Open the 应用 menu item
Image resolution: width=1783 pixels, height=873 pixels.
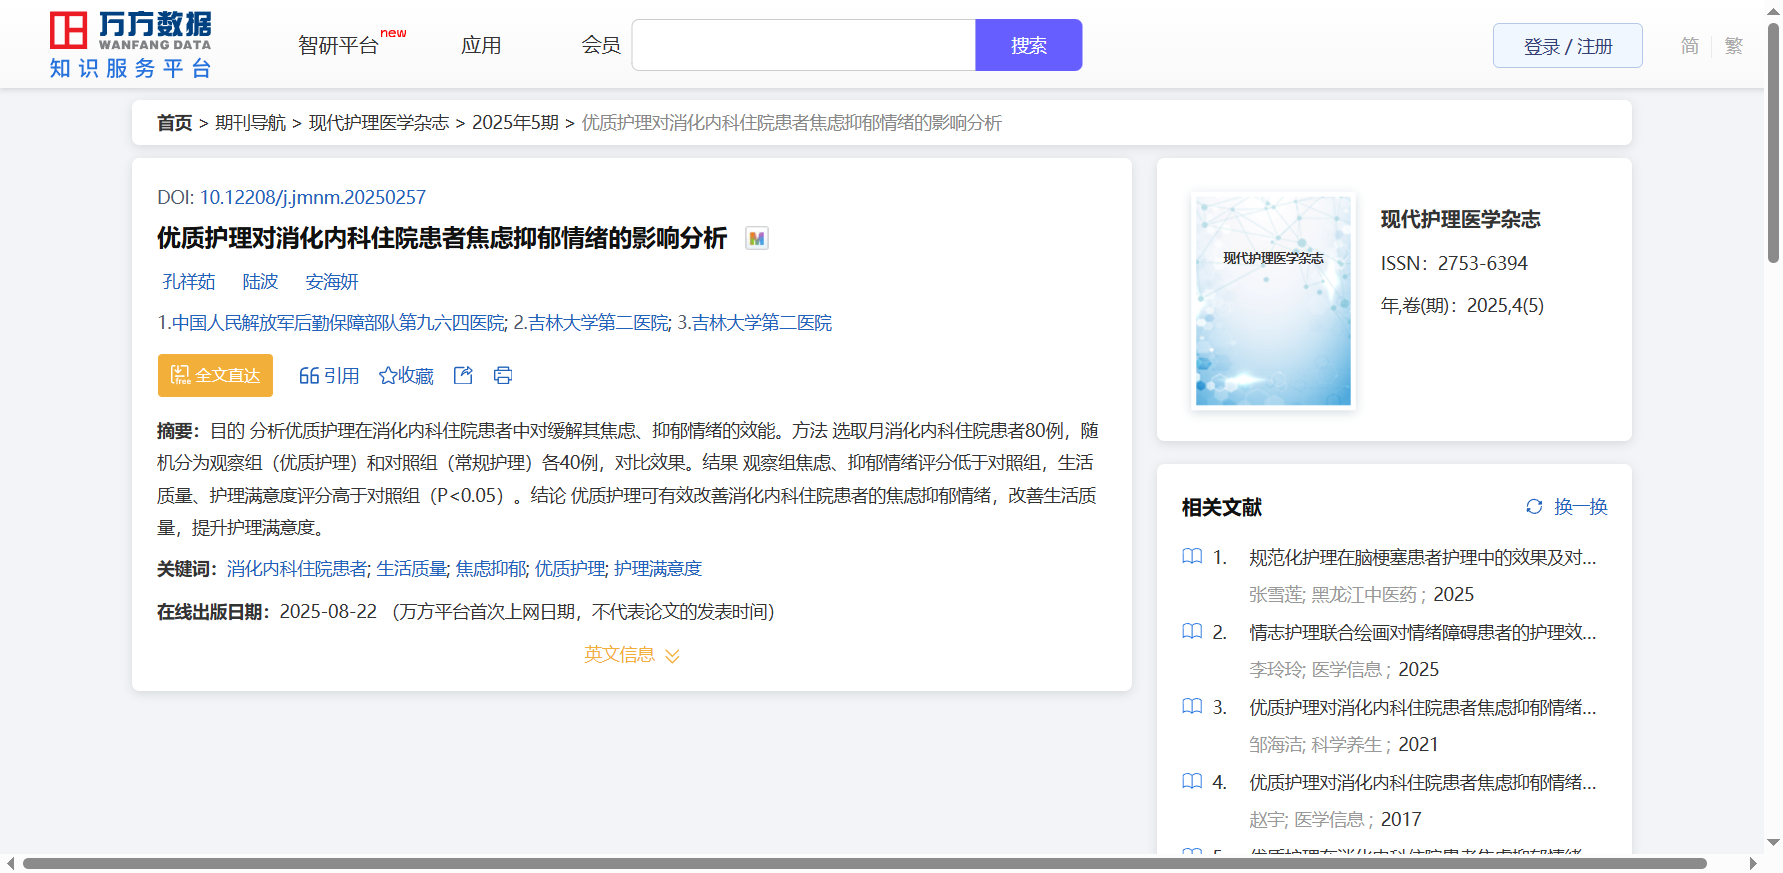click(x=481, y=46)
